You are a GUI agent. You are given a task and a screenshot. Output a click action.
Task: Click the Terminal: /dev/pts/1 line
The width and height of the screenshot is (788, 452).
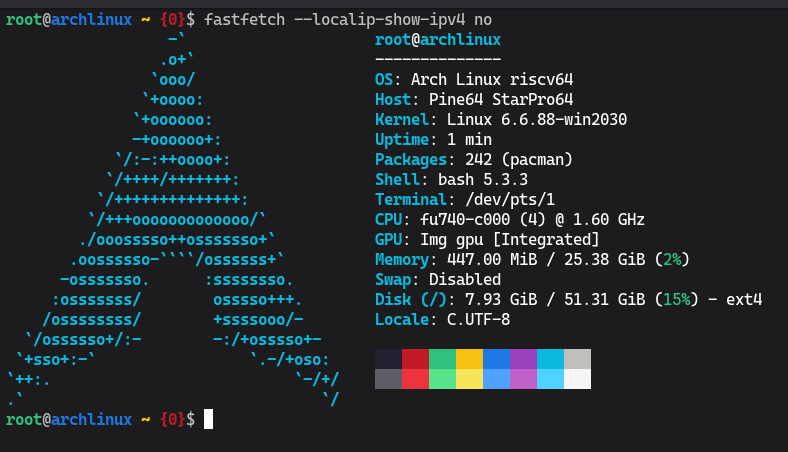coord(465,200)
